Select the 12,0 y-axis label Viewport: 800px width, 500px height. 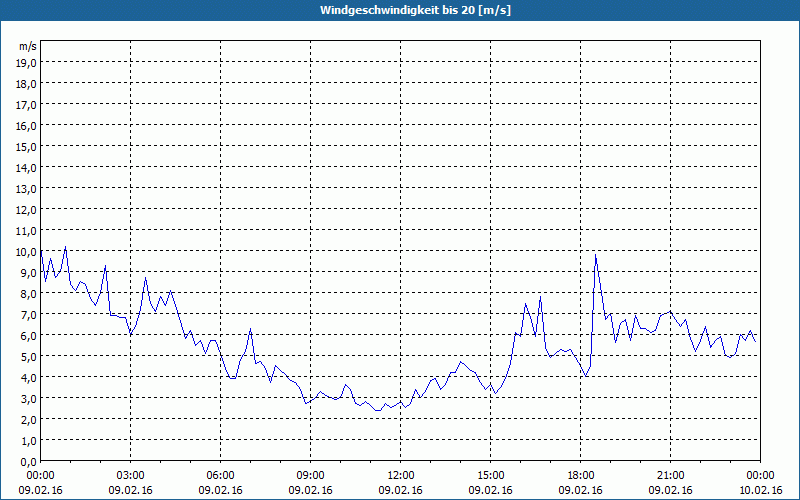26,210
